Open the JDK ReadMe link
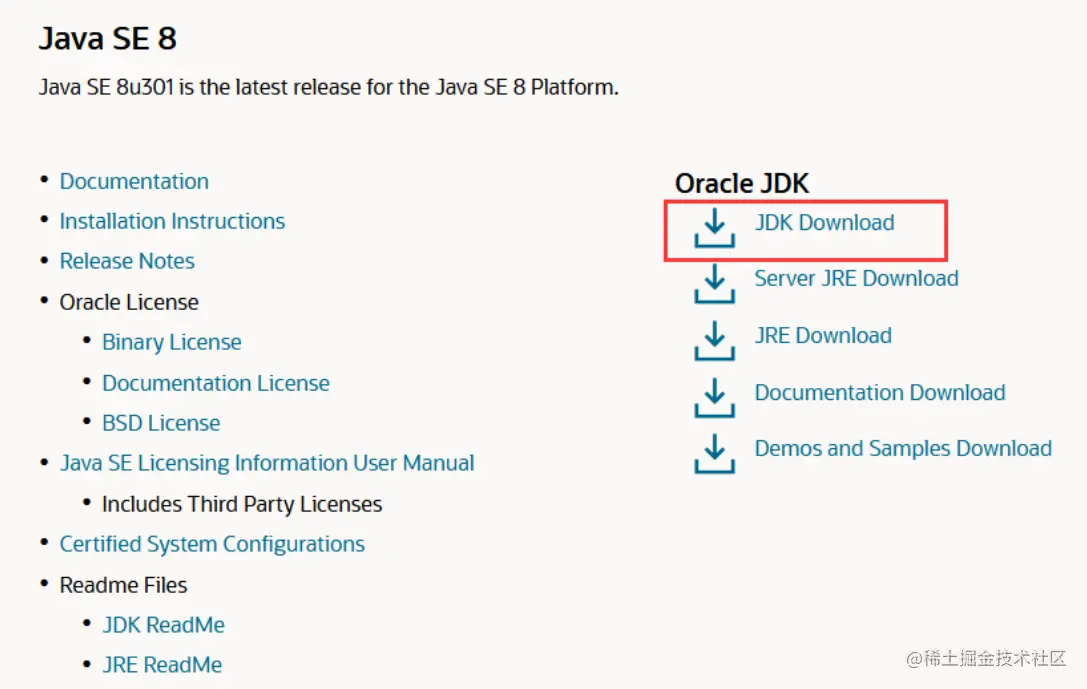The height and width of the screenshot is (689, 1087). pos(163,625)
